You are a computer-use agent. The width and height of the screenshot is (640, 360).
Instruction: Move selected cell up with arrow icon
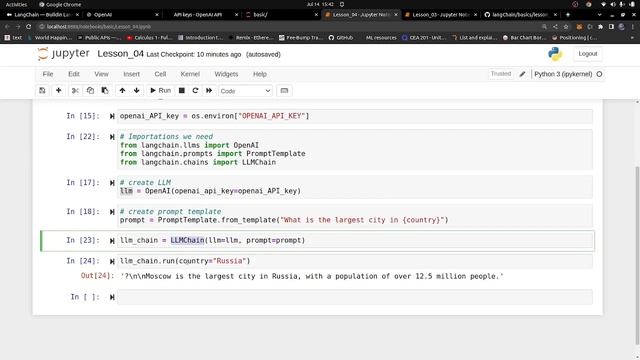pos(122,91)
